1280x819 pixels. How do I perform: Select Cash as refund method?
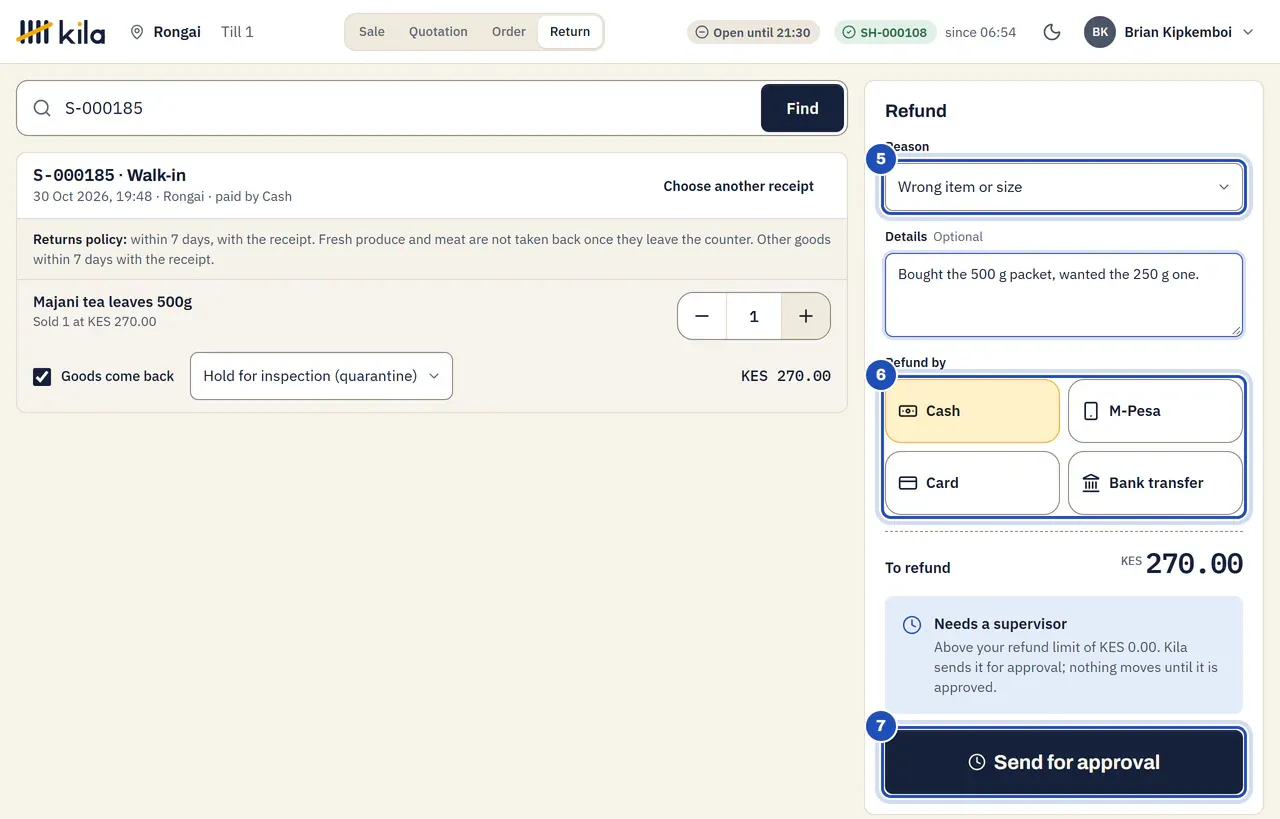(972, 411)
